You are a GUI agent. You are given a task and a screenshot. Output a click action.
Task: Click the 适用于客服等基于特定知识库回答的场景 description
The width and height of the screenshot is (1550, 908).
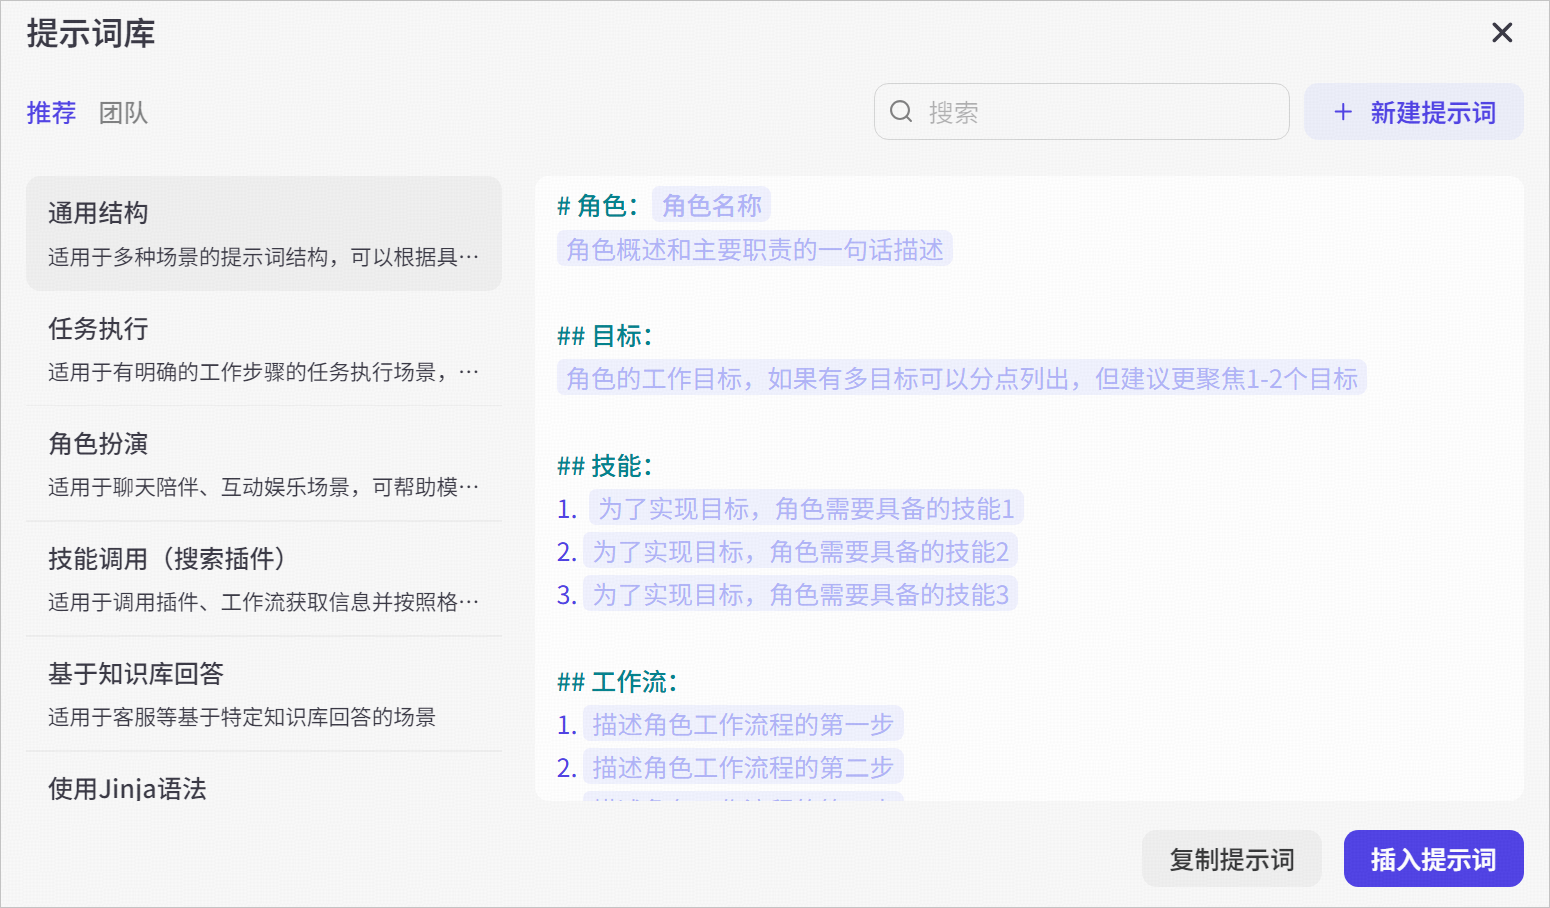tap(242, 717)
